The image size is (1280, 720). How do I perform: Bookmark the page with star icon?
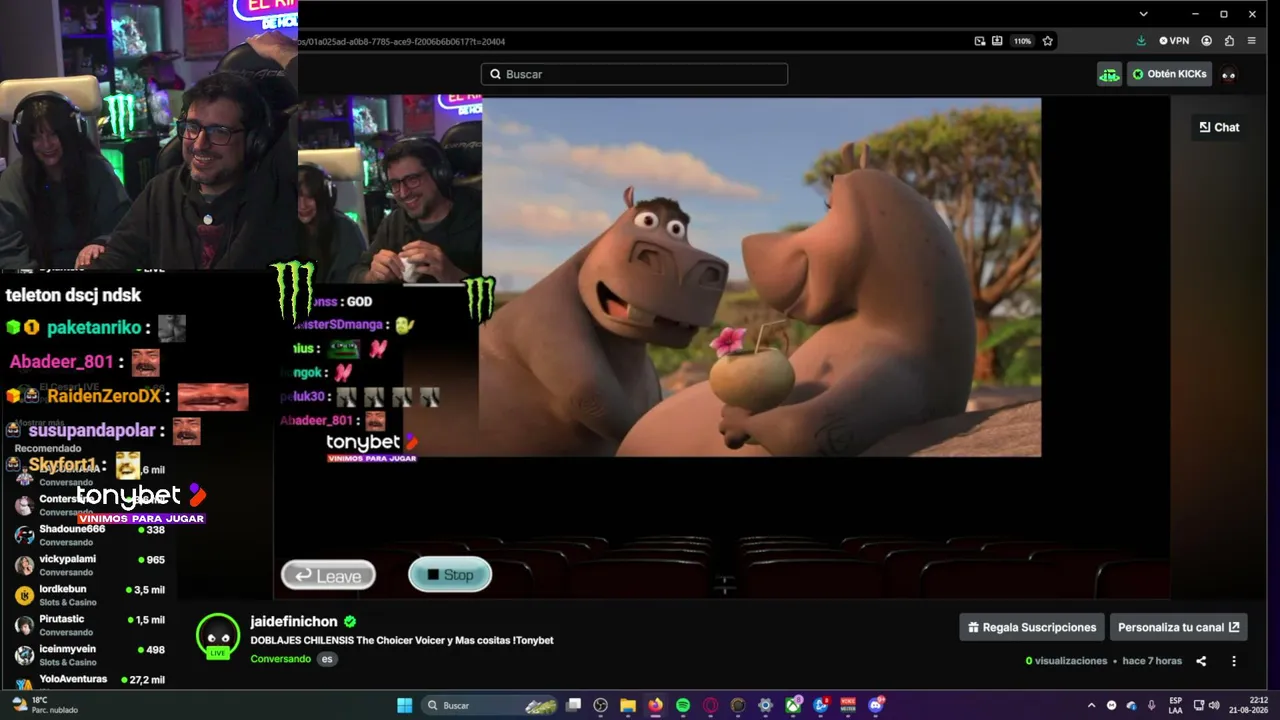(1047, 41)
